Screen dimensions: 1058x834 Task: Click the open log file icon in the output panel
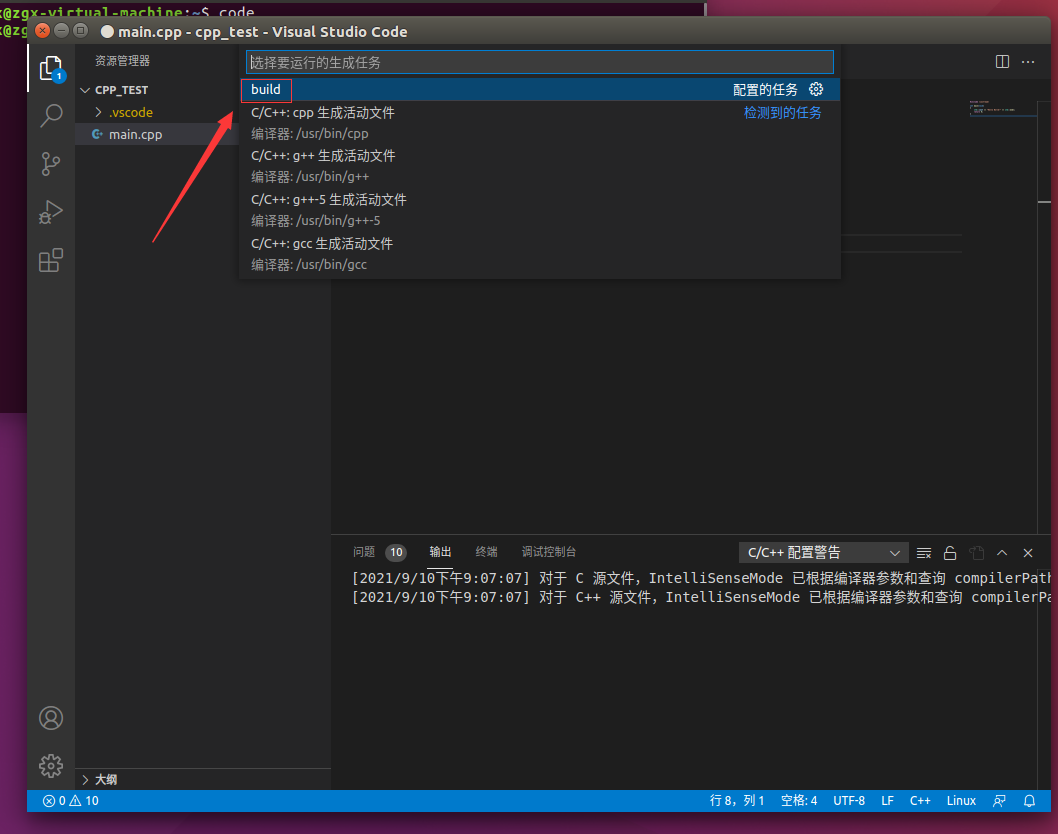tap(976, 553)
